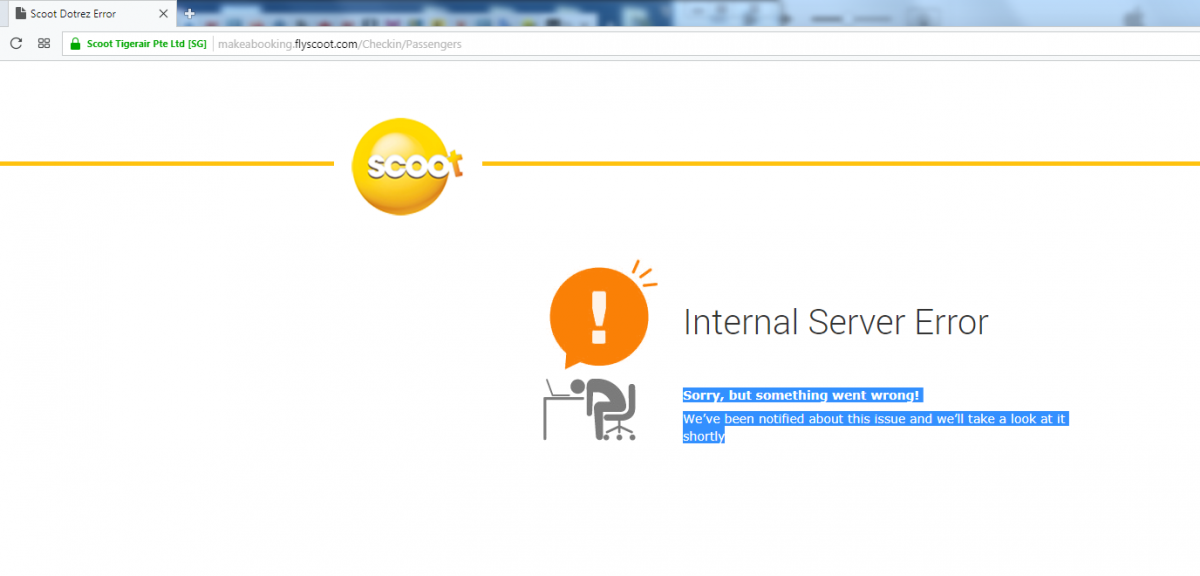Click the green padlock security icon
The width and height of the screenshot is (1200, 576).
click(x=75, y=44)
